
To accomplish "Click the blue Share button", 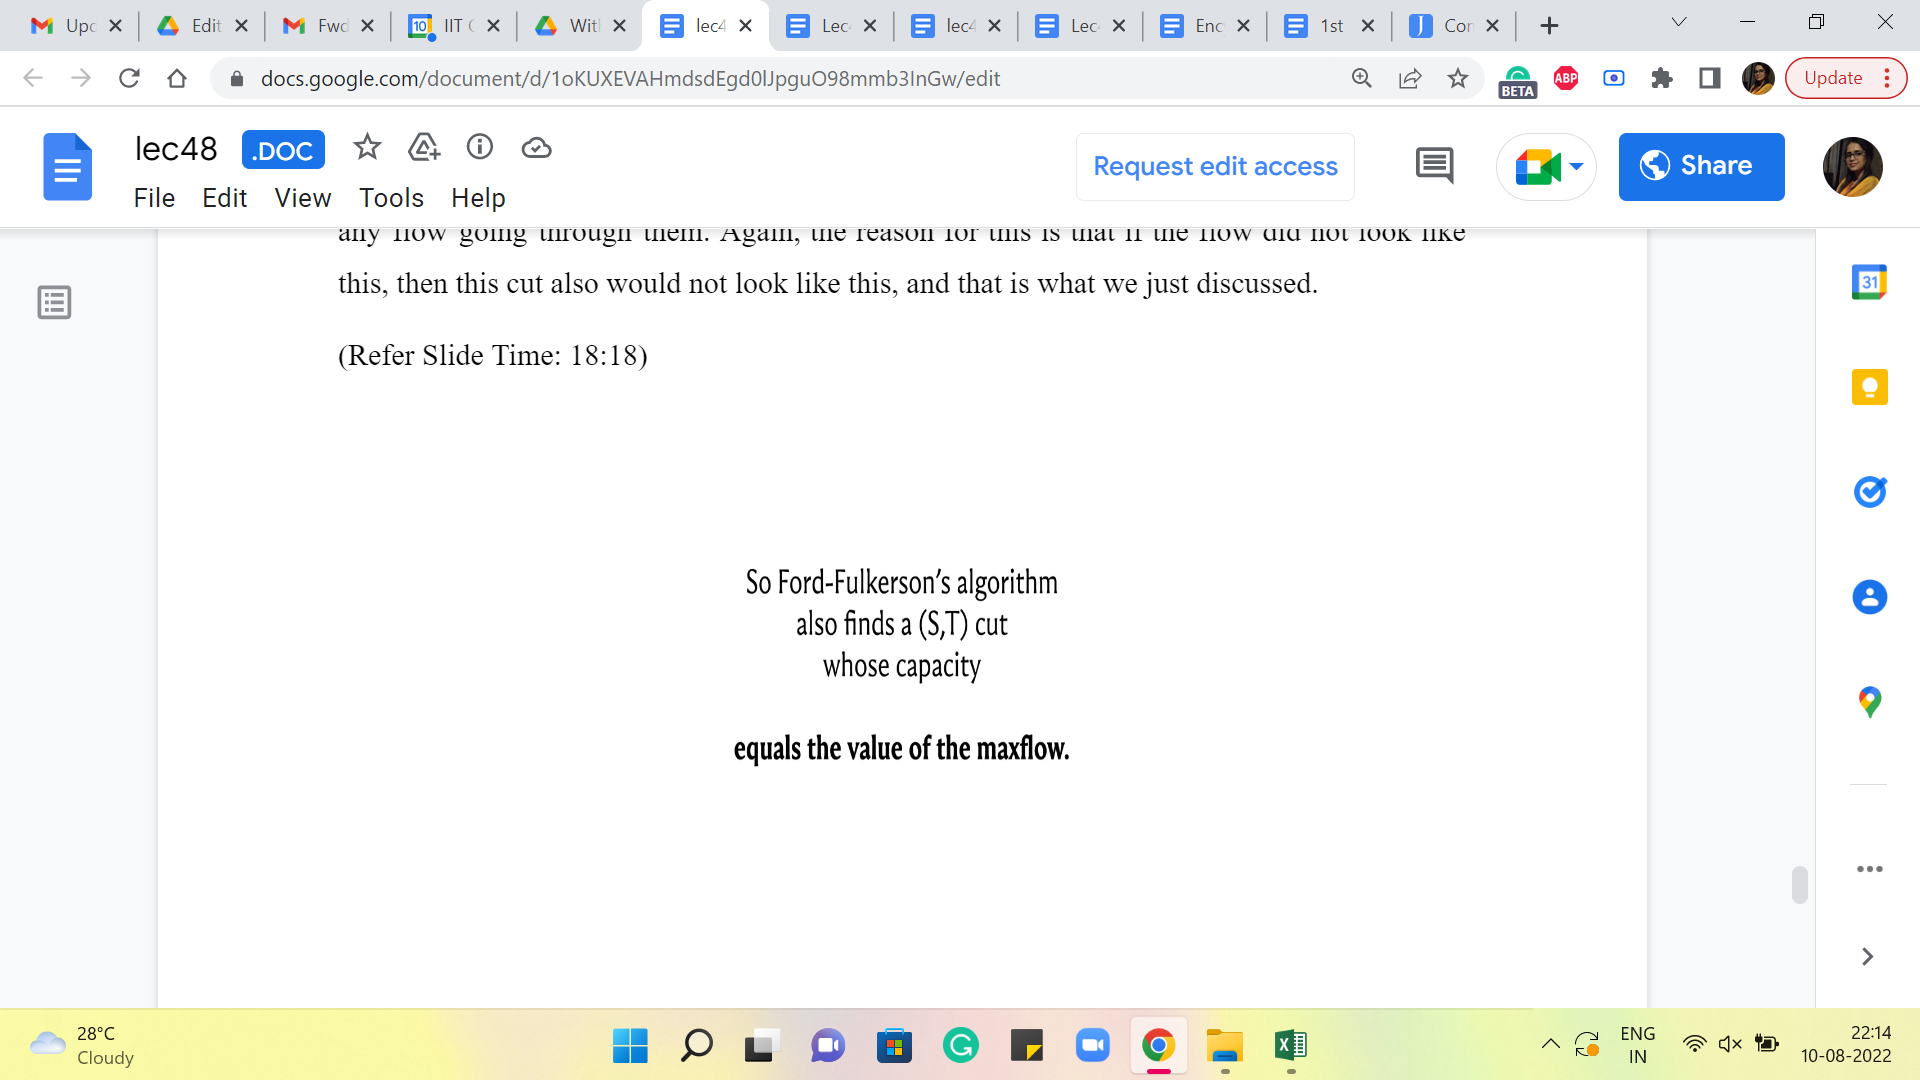I will tap(1701, 166).
